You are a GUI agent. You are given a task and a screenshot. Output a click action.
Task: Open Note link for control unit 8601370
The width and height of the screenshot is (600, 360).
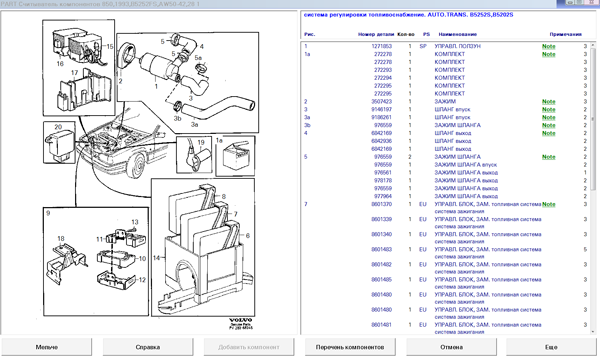pyautogui.click(x=548, y=204)
